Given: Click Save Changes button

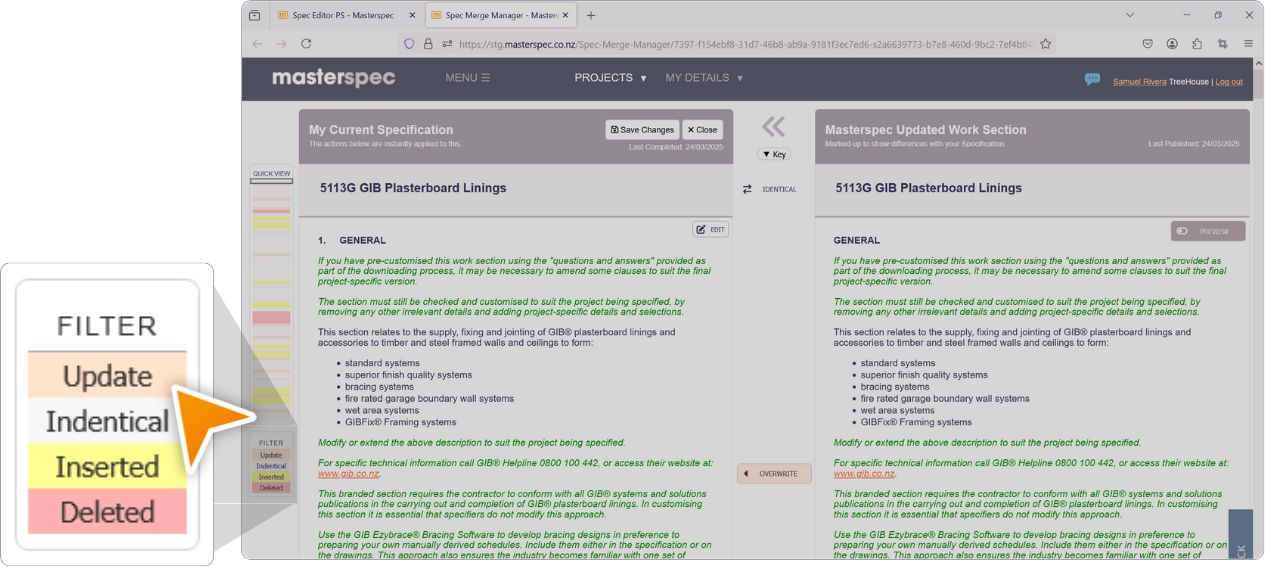Looking at the screenshot, I should pos(642,130).
